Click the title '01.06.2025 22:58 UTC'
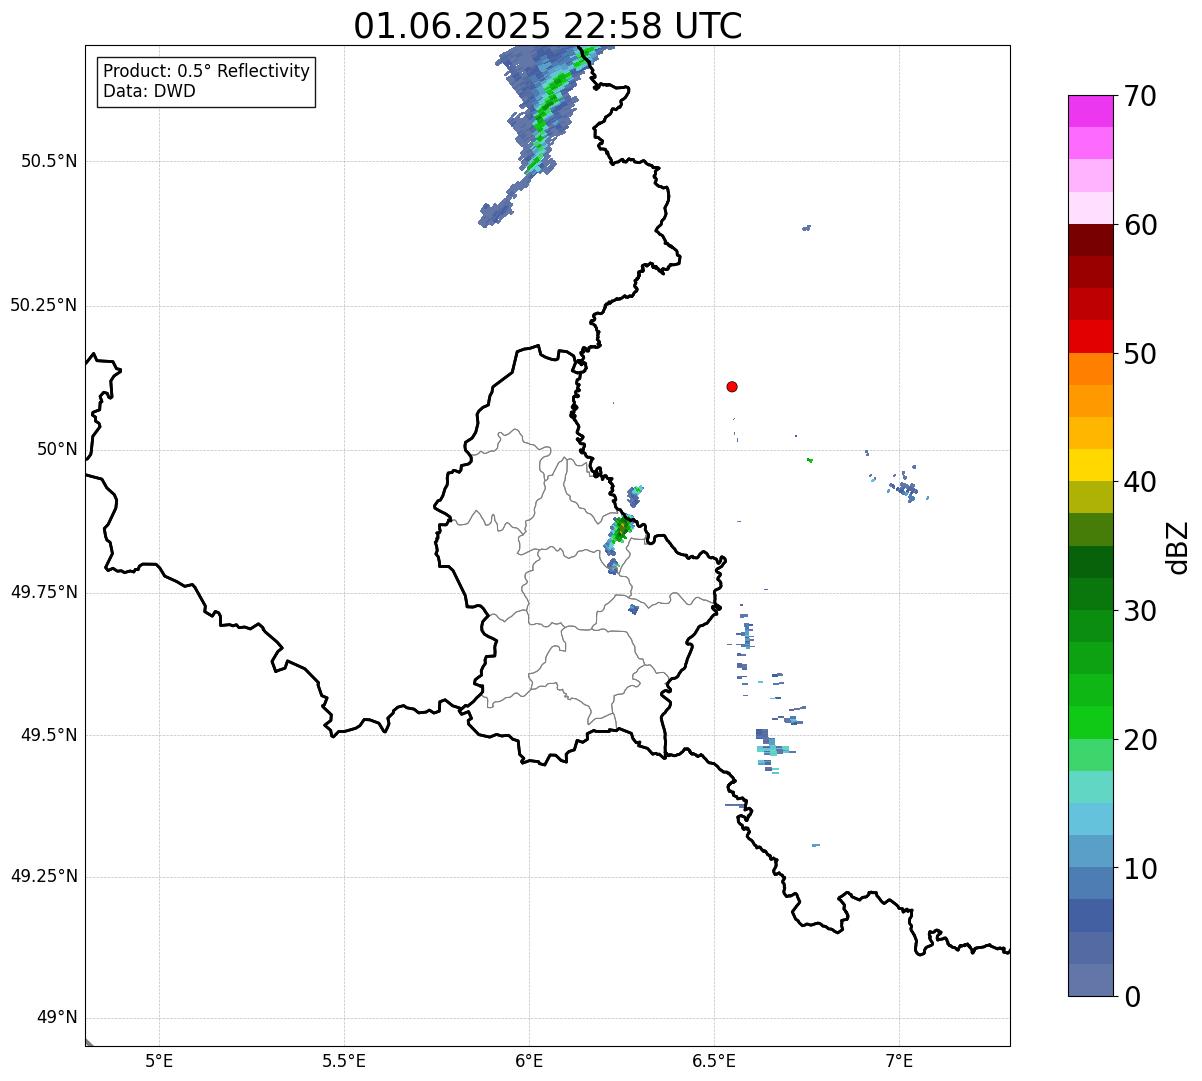 tap(548, 26)
